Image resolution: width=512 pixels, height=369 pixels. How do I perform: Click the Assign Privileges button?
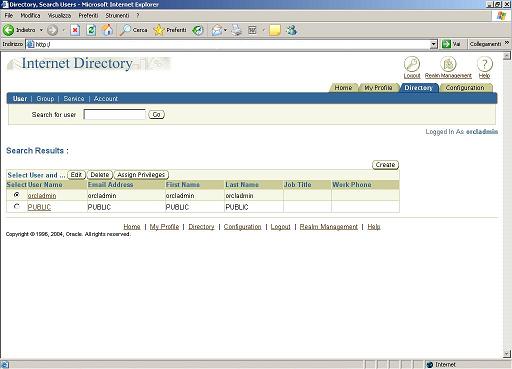[x=141, y=175]
